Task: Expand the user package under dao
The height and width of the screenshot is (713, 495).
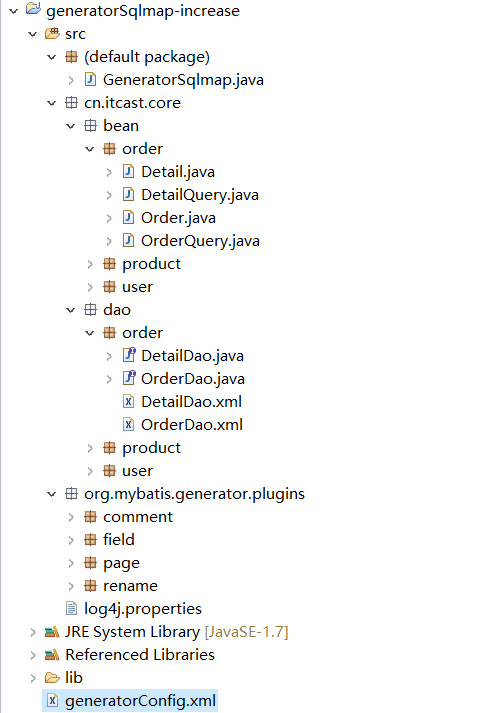Action: point(90,471)
